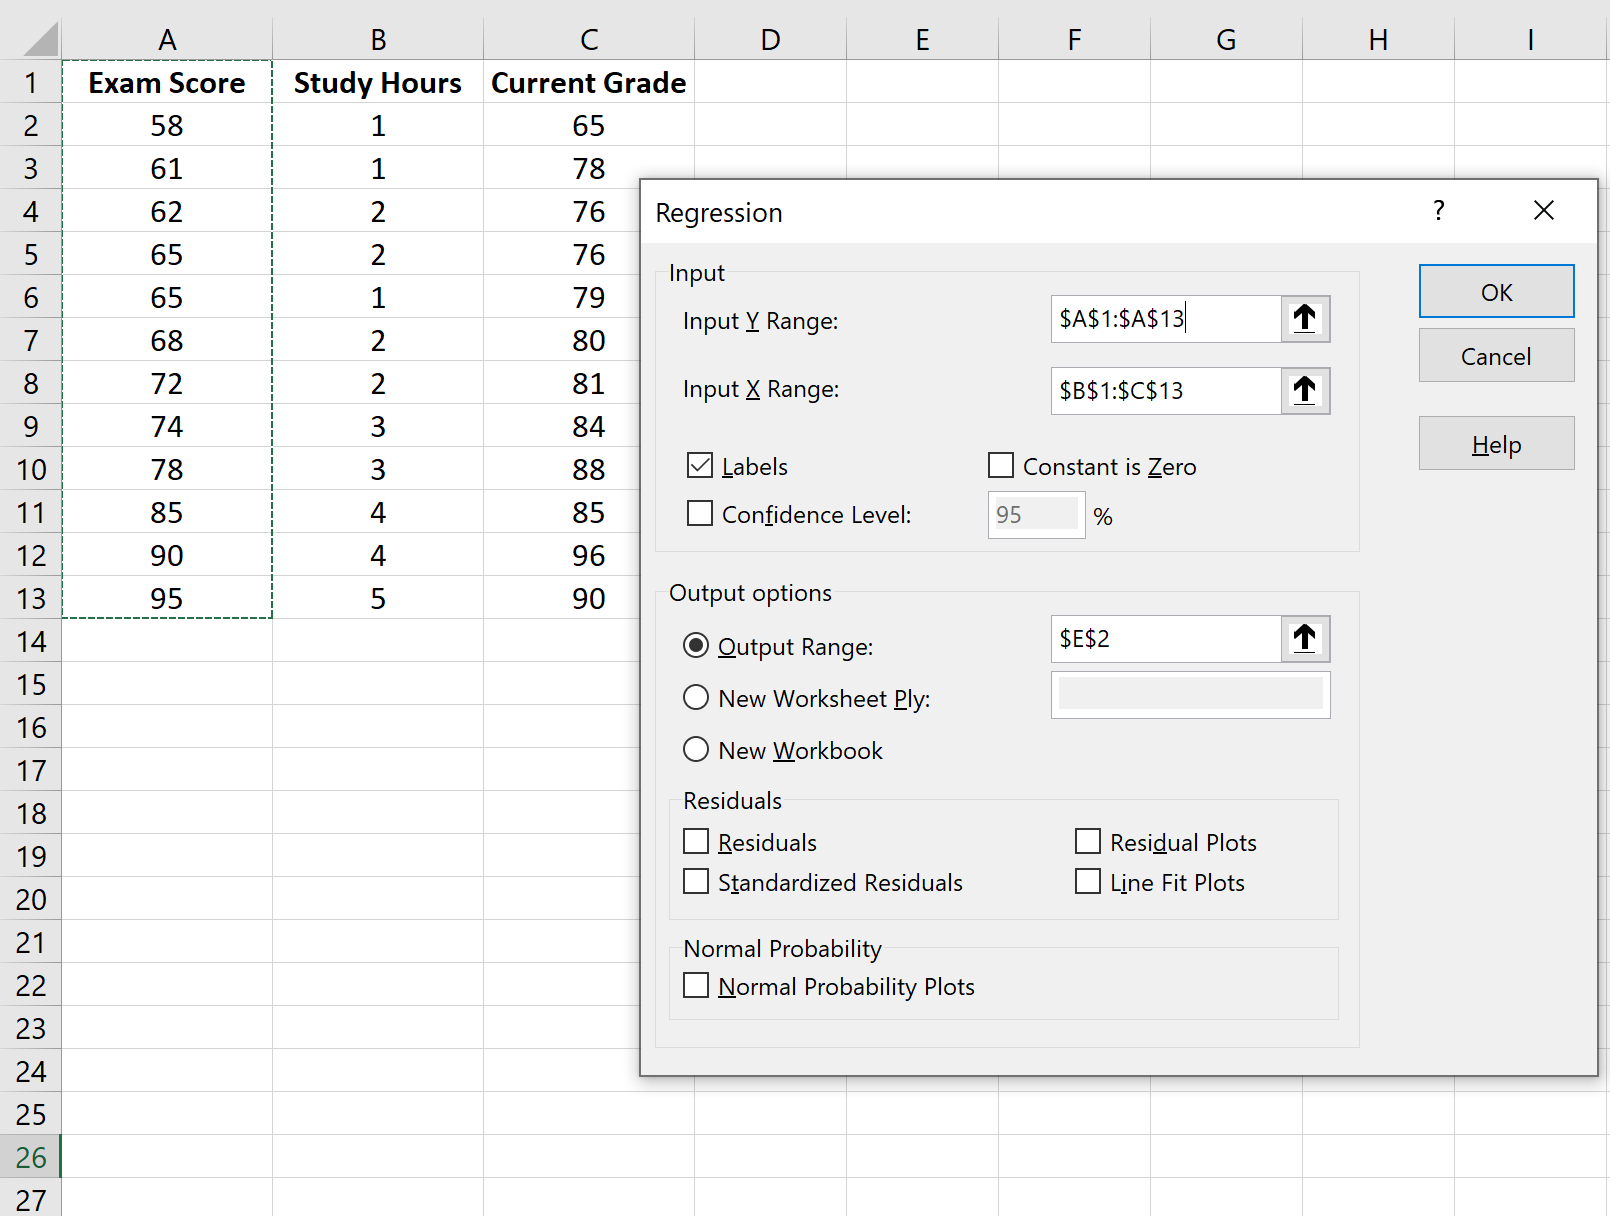The height and width of the screenshot is (1216, 1610).
Task: Enable the Constant is Zero checkbox
Action: tap(1000, 465)
